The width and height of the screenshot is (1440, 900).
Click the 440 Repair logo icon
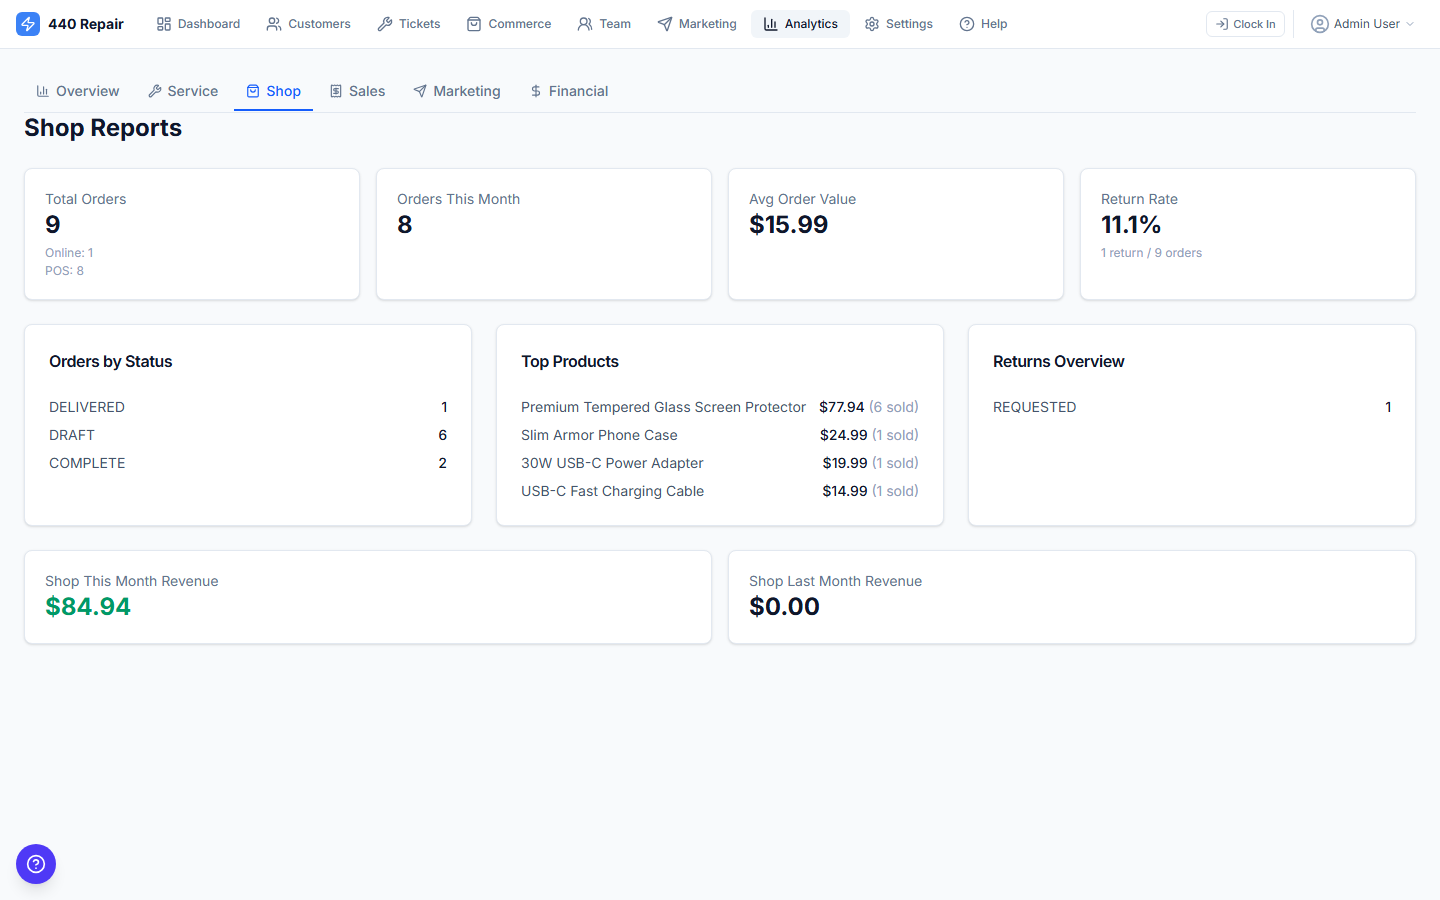click(x=27, y=23)
